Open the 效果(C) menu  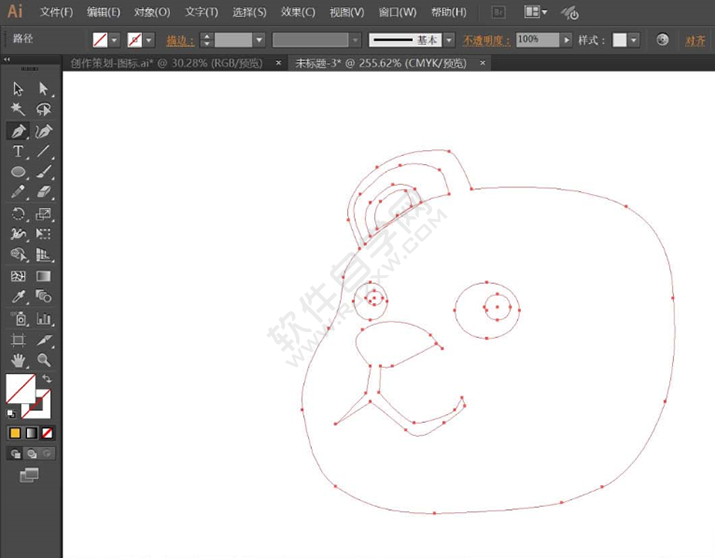(297, 12)
